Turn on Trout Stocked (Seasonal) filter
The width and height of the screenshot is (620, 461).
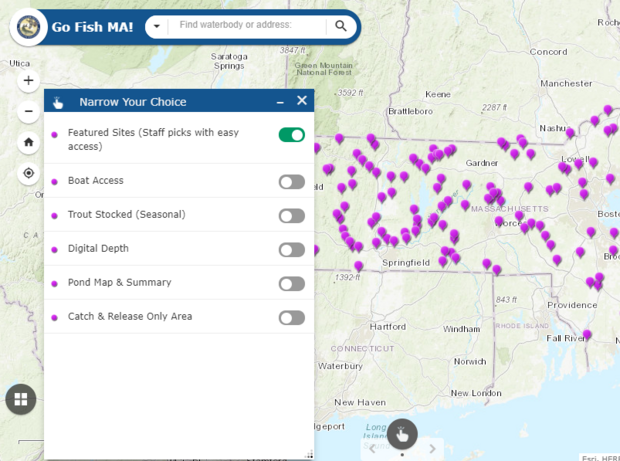pyautogui.click(x=291, y=215)
